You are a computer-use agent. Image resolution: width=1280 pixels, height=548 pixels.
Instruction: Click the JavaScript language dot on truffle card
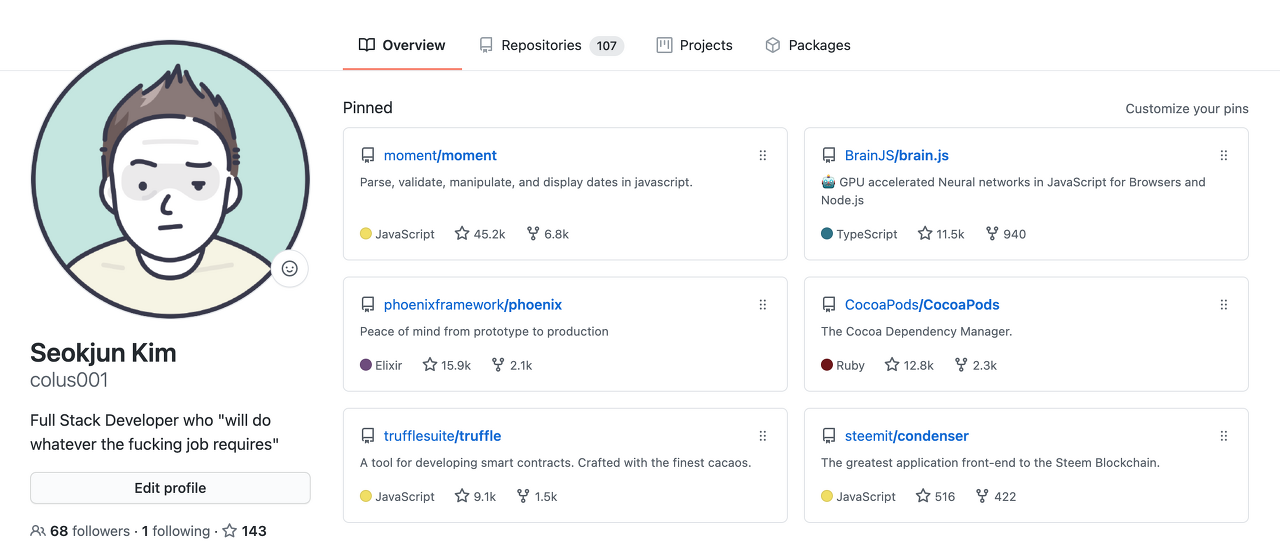366,496
